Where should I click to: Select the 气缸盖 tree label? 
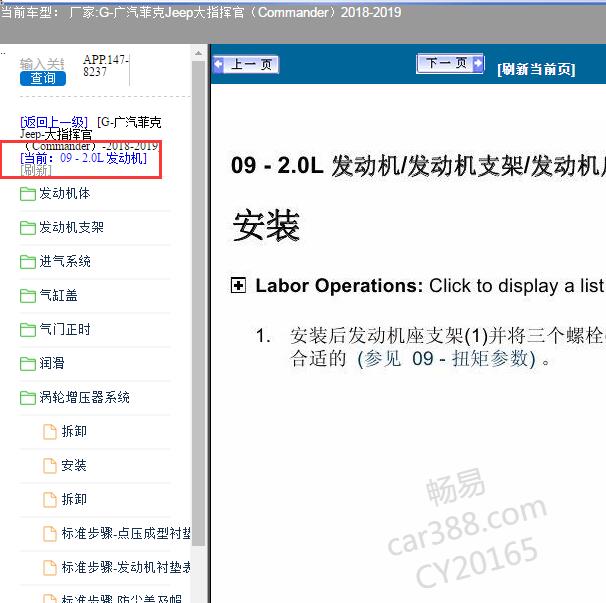tap(58, 295)
